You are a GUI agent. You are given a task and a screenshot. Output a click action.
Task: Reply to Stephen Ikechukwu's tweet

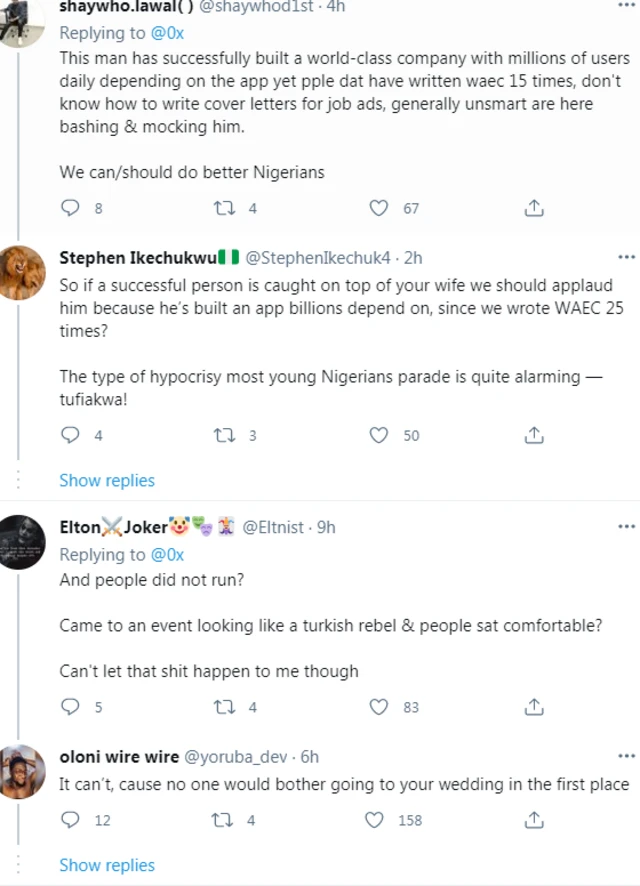(69, 435)
